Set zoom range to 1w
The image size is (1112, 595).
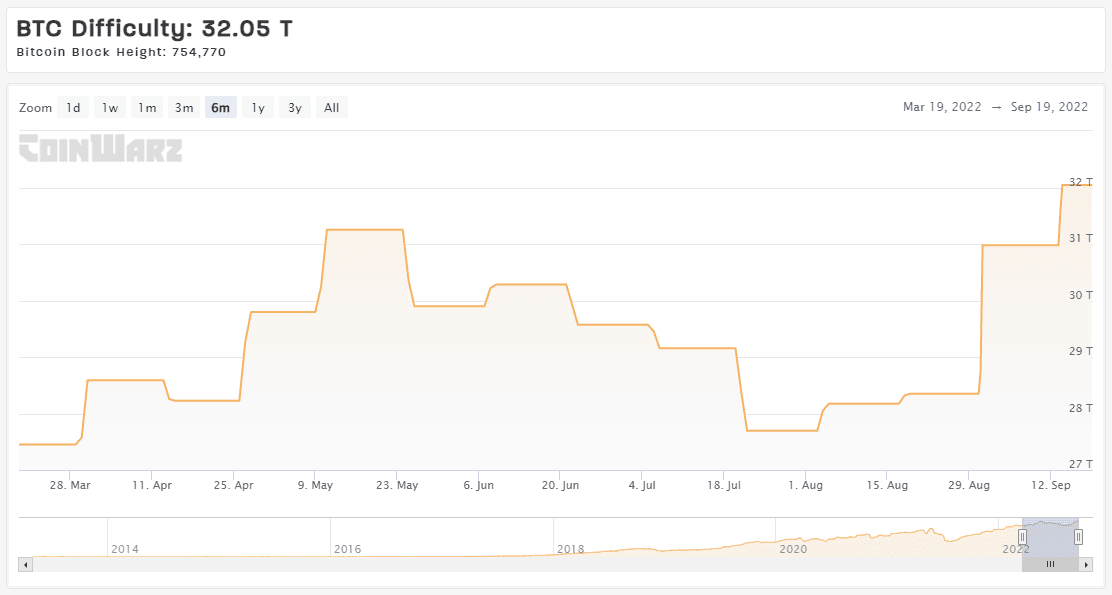point(110,108)
